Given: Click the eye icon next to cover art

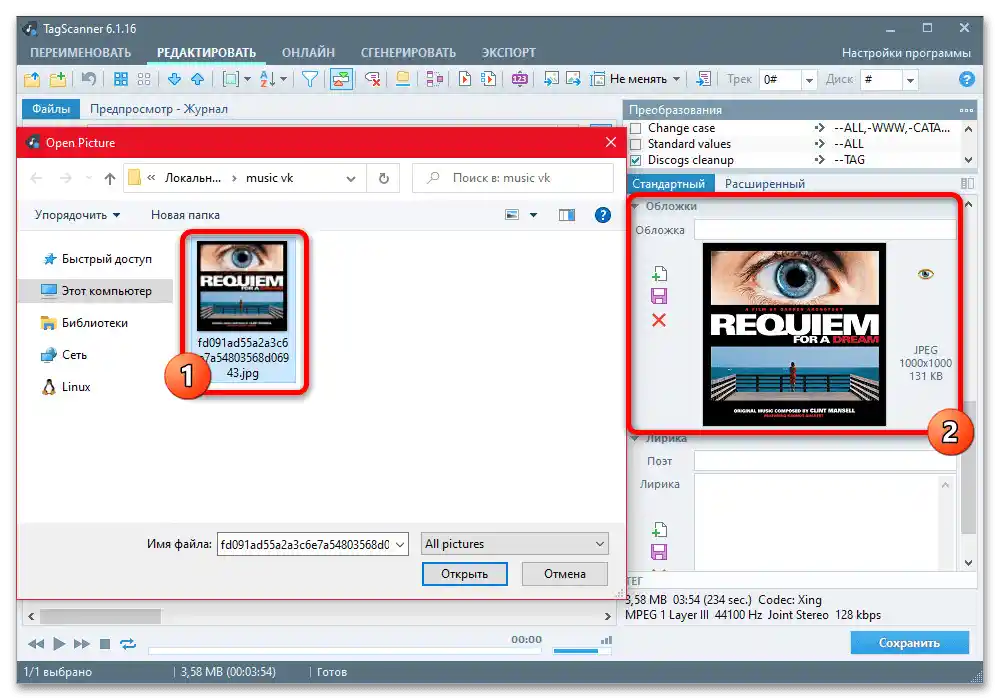Looking at the screenshot, I should (925, 274).
